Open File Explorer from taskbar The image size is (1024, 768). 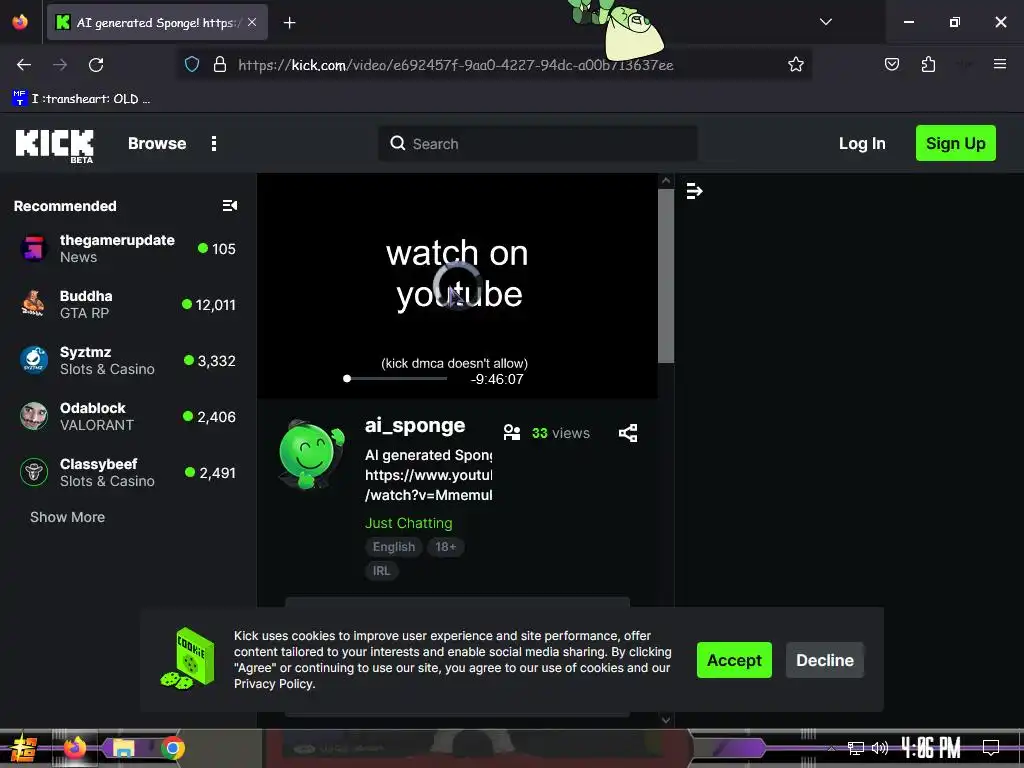(123, 748)
